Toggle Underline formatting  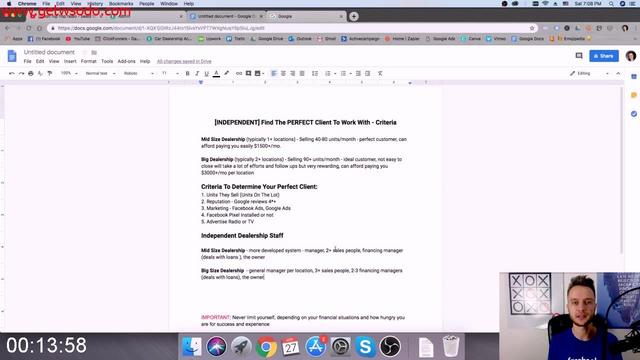[207, 73]
